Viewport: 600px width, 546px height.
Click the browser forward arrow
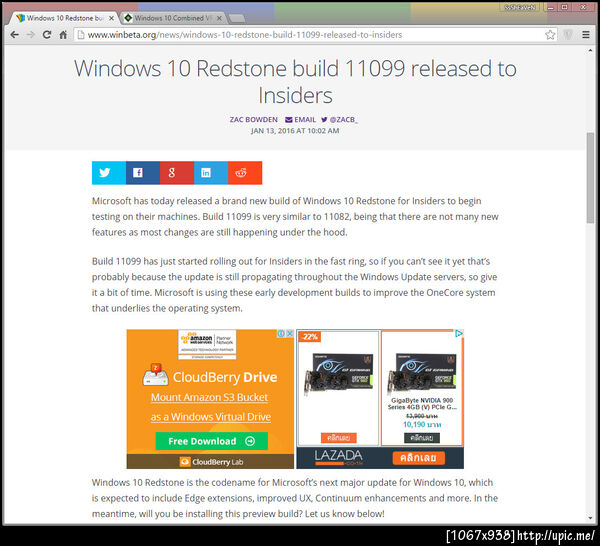point(31,35)
